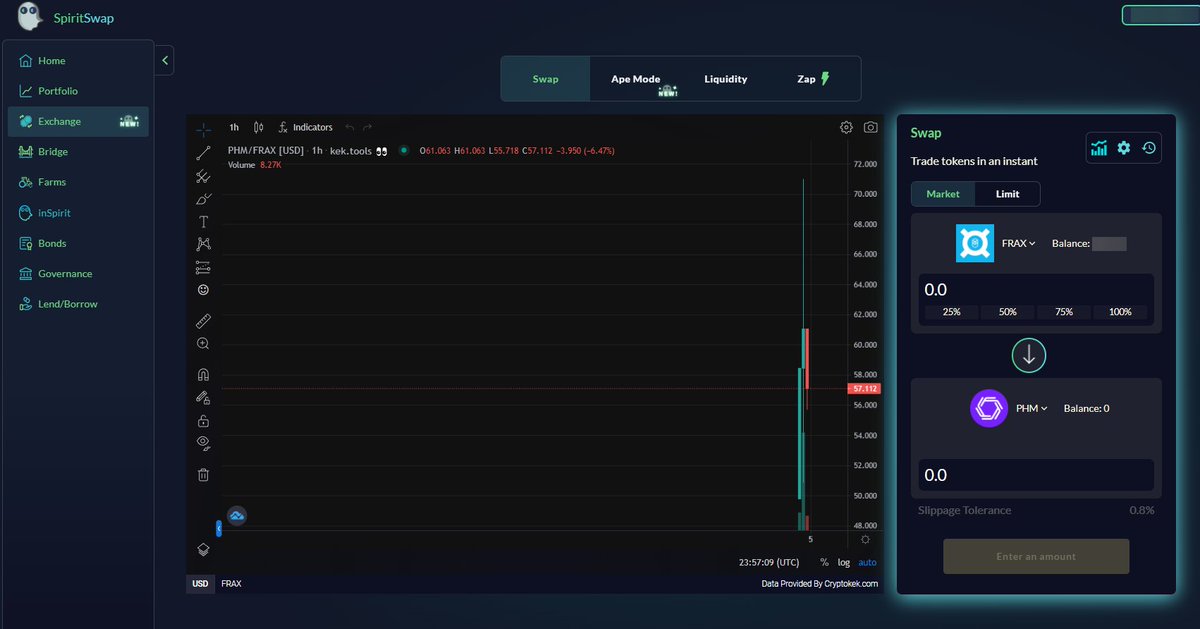Toggle lock all drawing tools
The height and width of the screenshot is (629, 1200).
pos(203,421)
